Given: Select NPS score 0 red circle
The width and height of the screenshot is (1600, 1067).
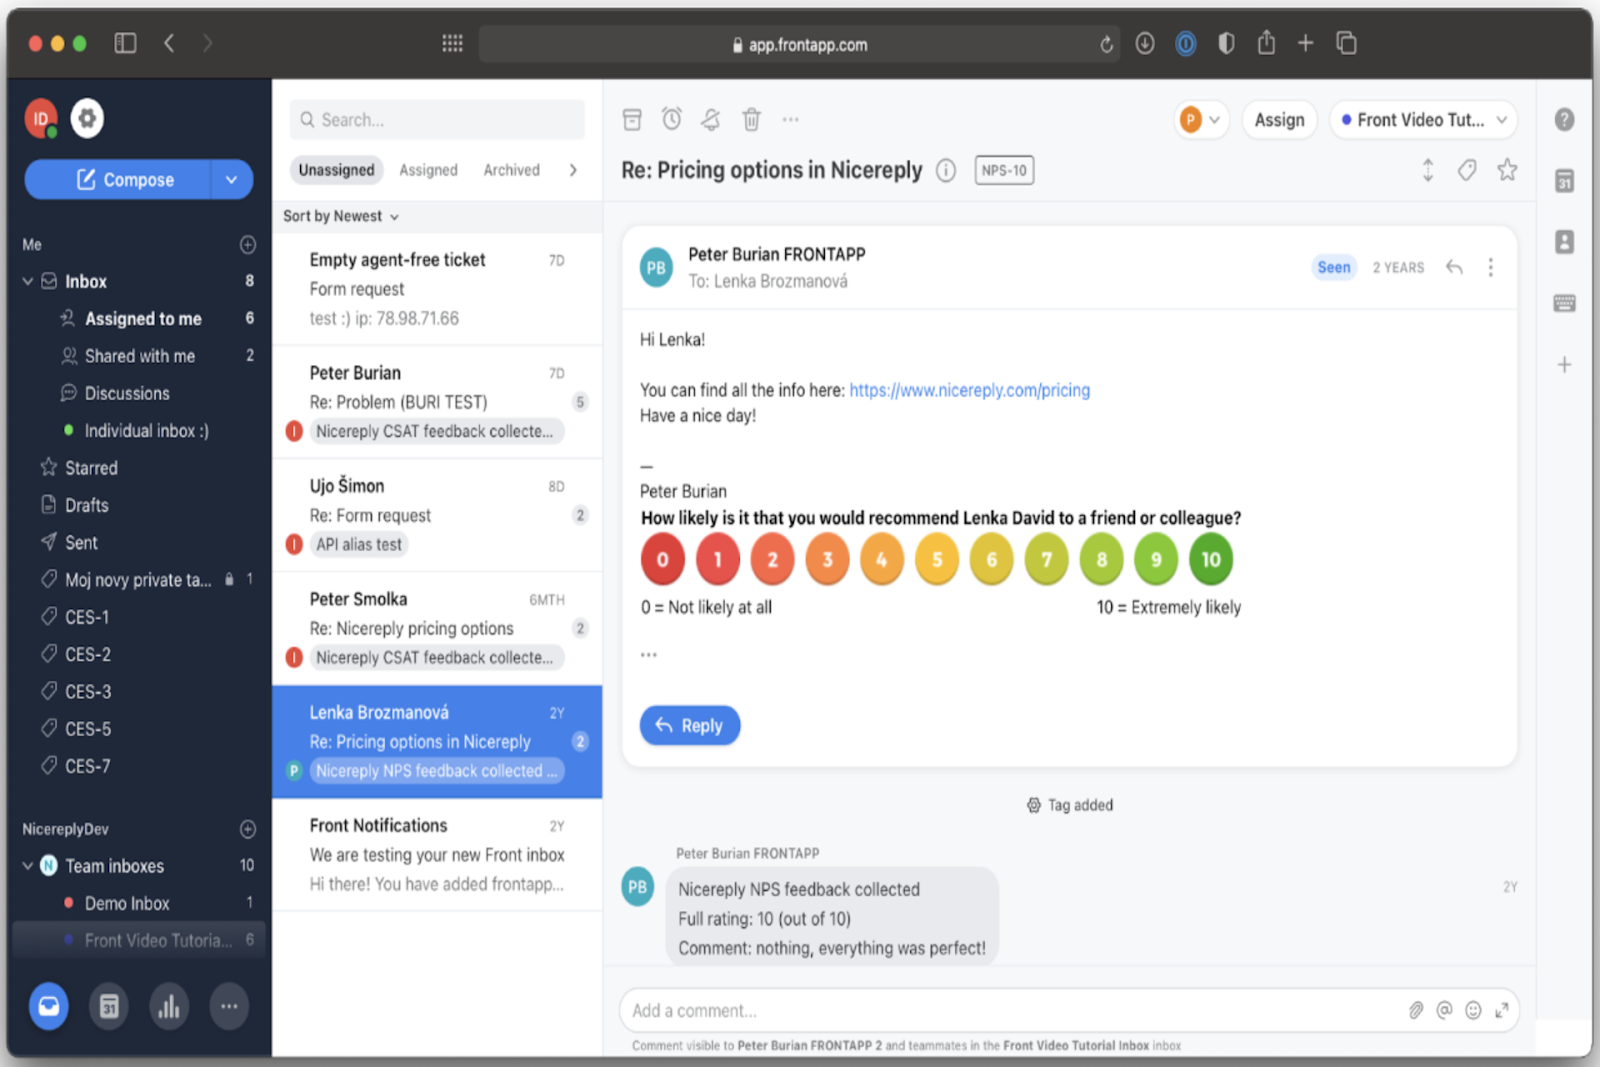Looking at the screenshot, I should point(662,559).
